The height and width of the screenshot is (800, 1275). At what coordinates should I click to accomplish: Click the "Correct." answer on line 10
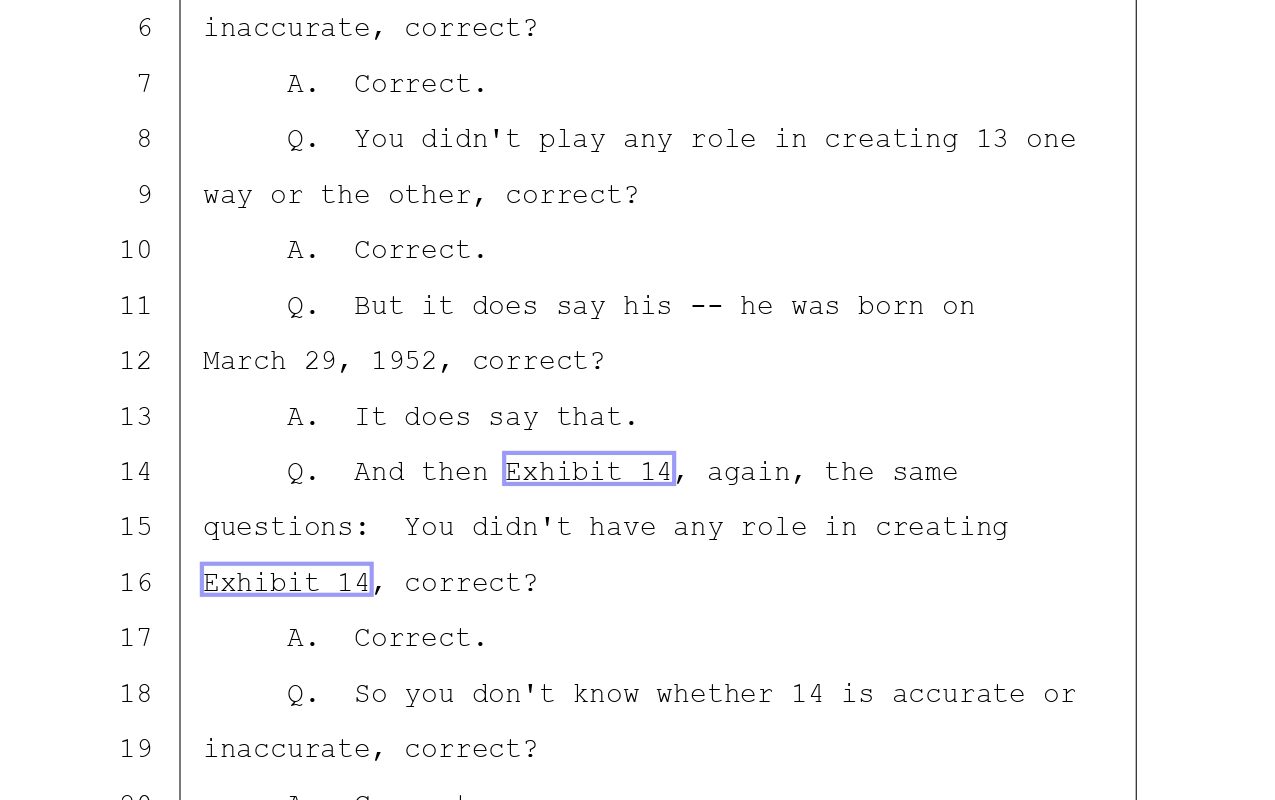[420, 250]
